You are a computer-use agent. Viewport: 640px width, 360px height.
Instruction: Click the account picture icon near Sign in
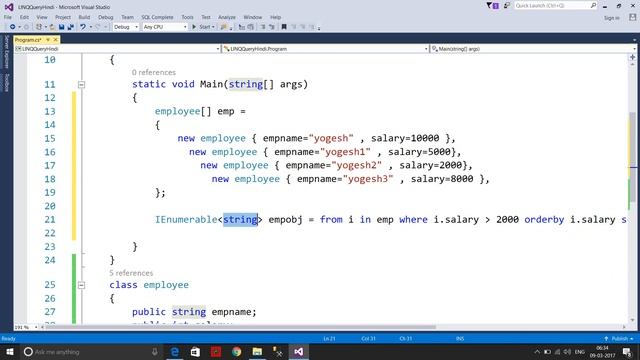pyautogui.click(x=632, y=17)
